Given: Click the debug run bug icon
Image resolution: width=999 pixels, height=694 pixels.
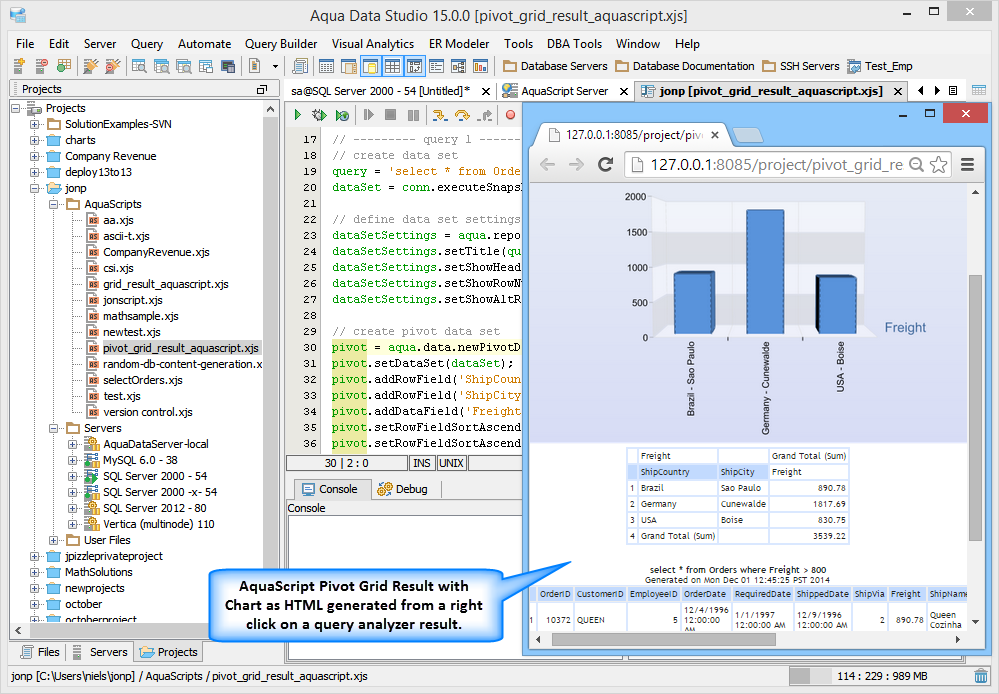Looking at the screenshot, I should click(319, 115).
